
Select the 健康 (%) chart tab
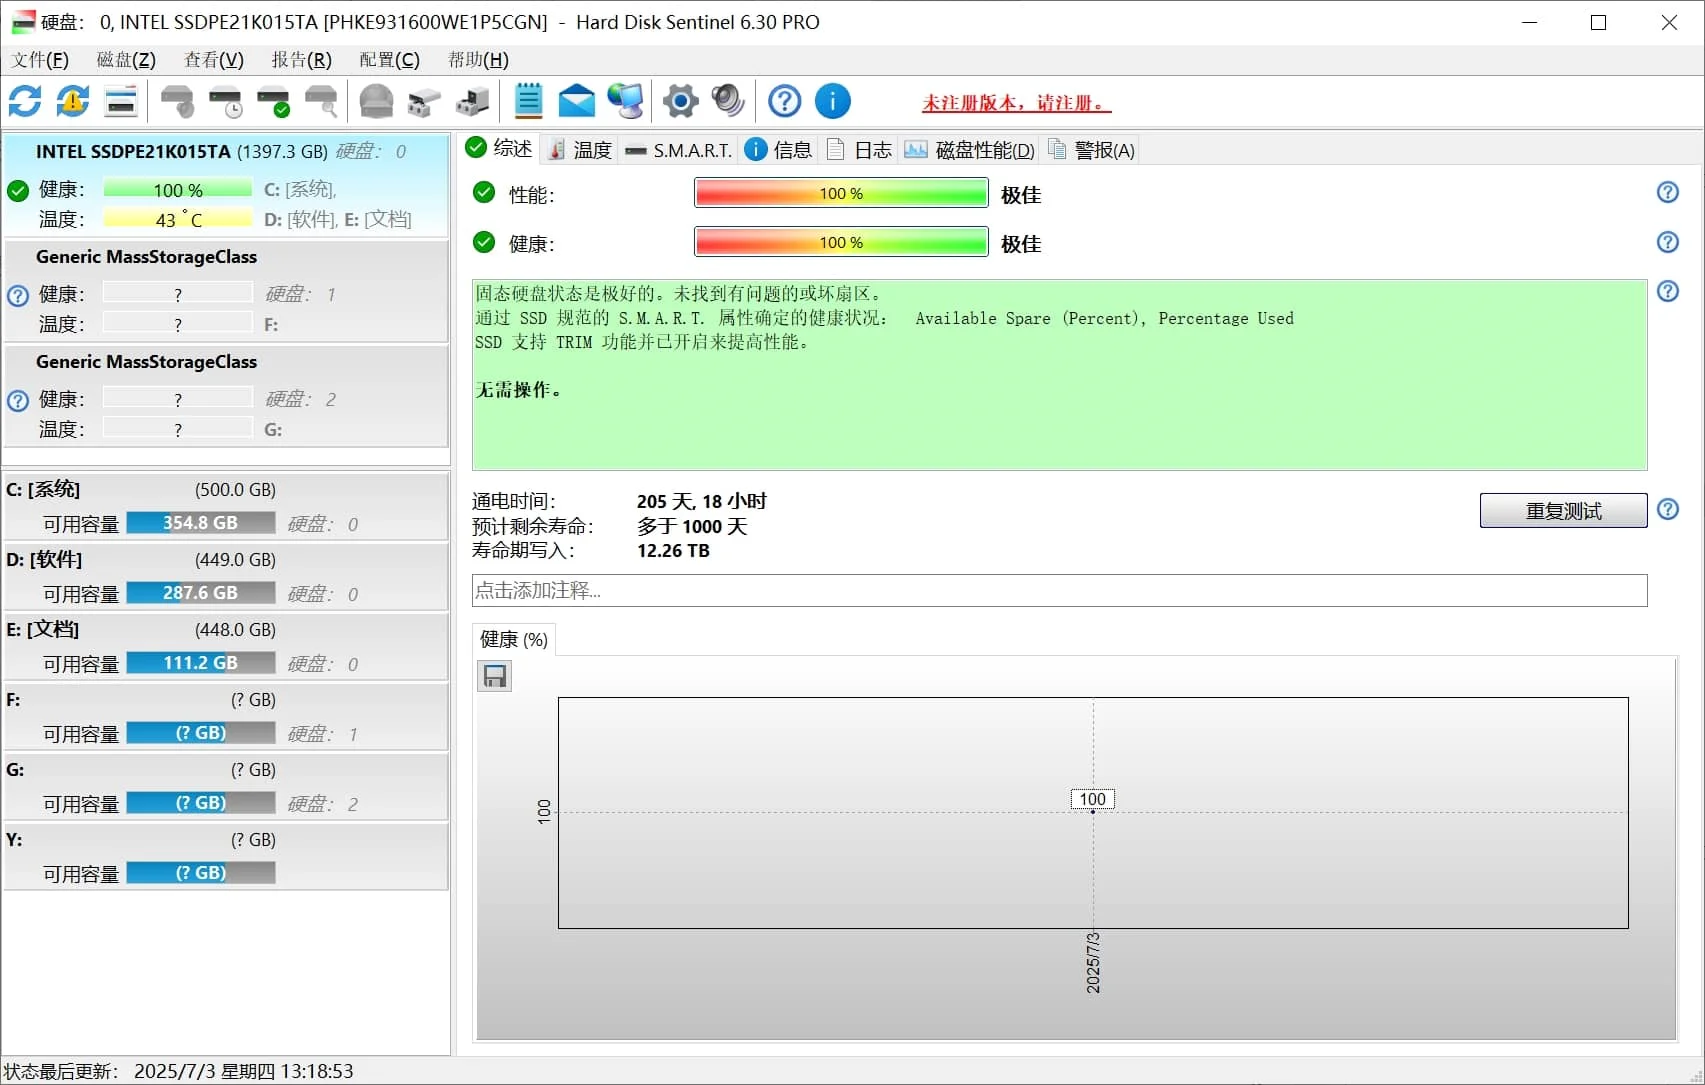(x=513, y=640)
